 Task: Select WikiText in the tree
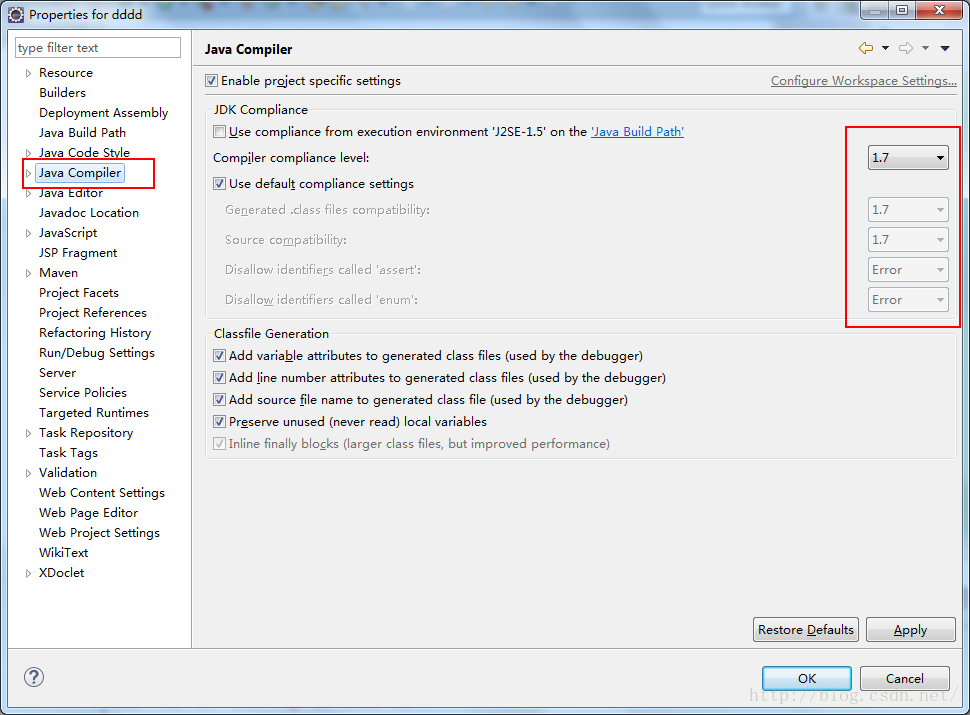click(x=64, y=553)
